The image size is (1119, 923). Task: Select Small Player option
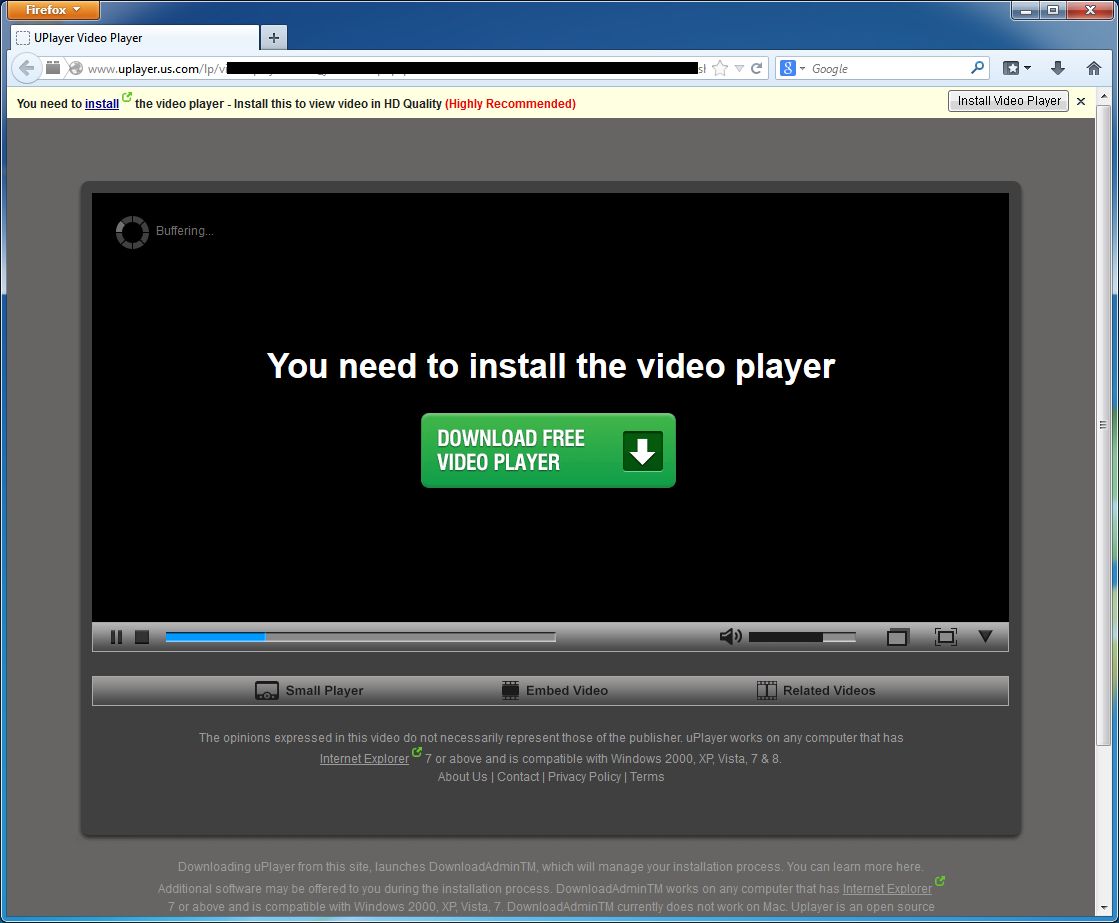pos(309,690)
